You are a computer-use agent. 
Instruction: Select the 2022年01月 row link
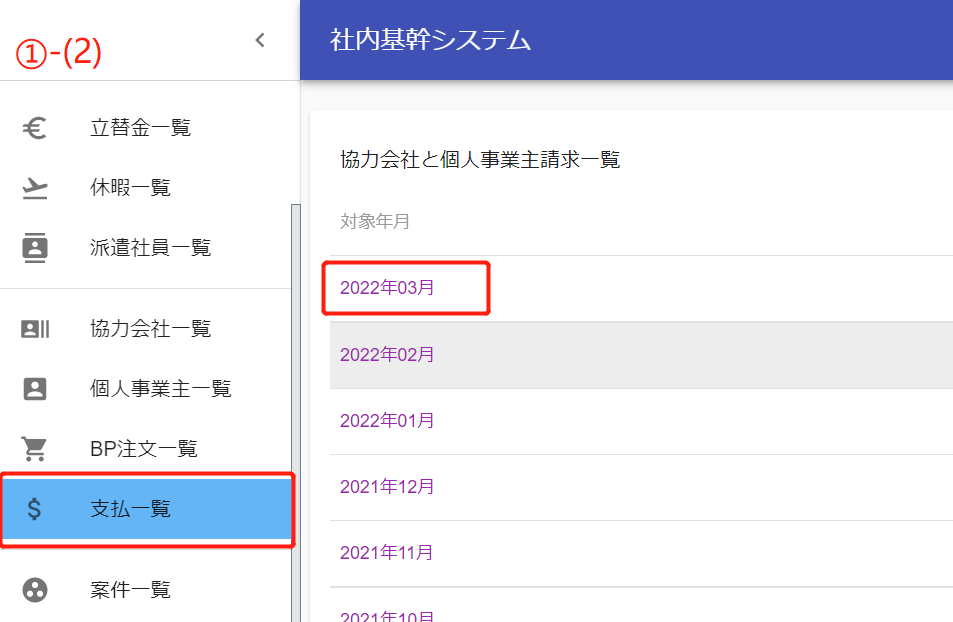click(x=387, y=421)
